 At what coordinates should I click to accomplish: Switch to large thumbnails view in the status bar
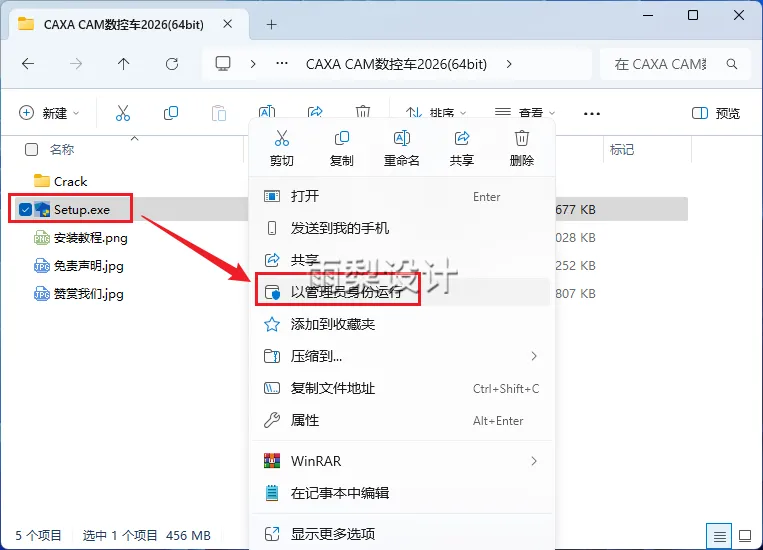pyautogui.click(x=745, y=536)
